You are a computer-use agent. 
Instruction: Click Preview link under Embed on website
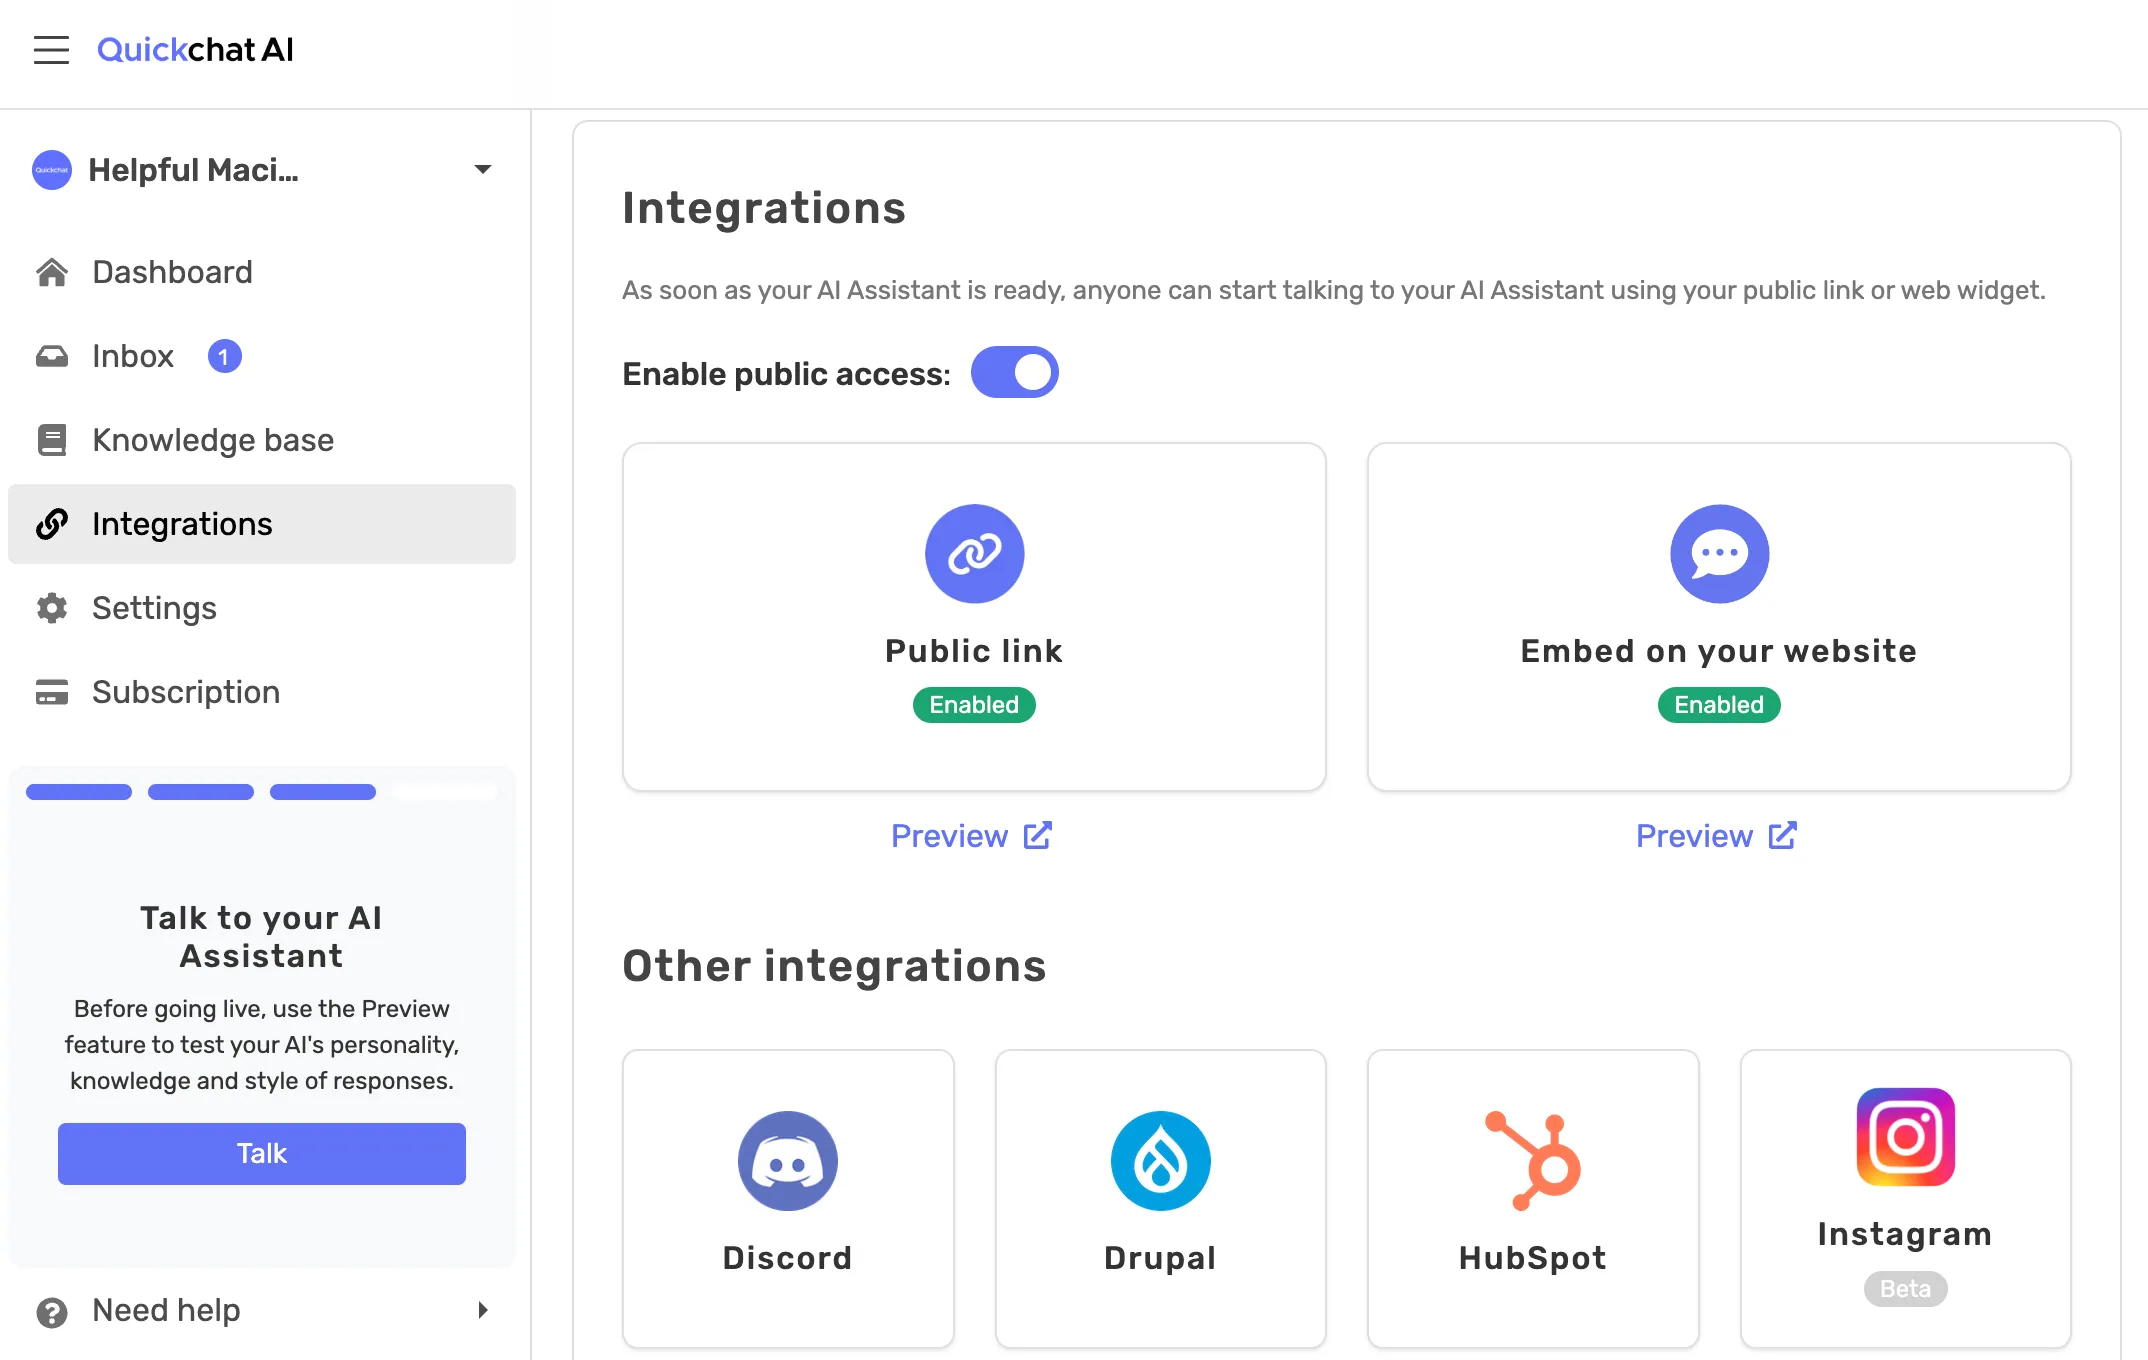[1695, 836]
